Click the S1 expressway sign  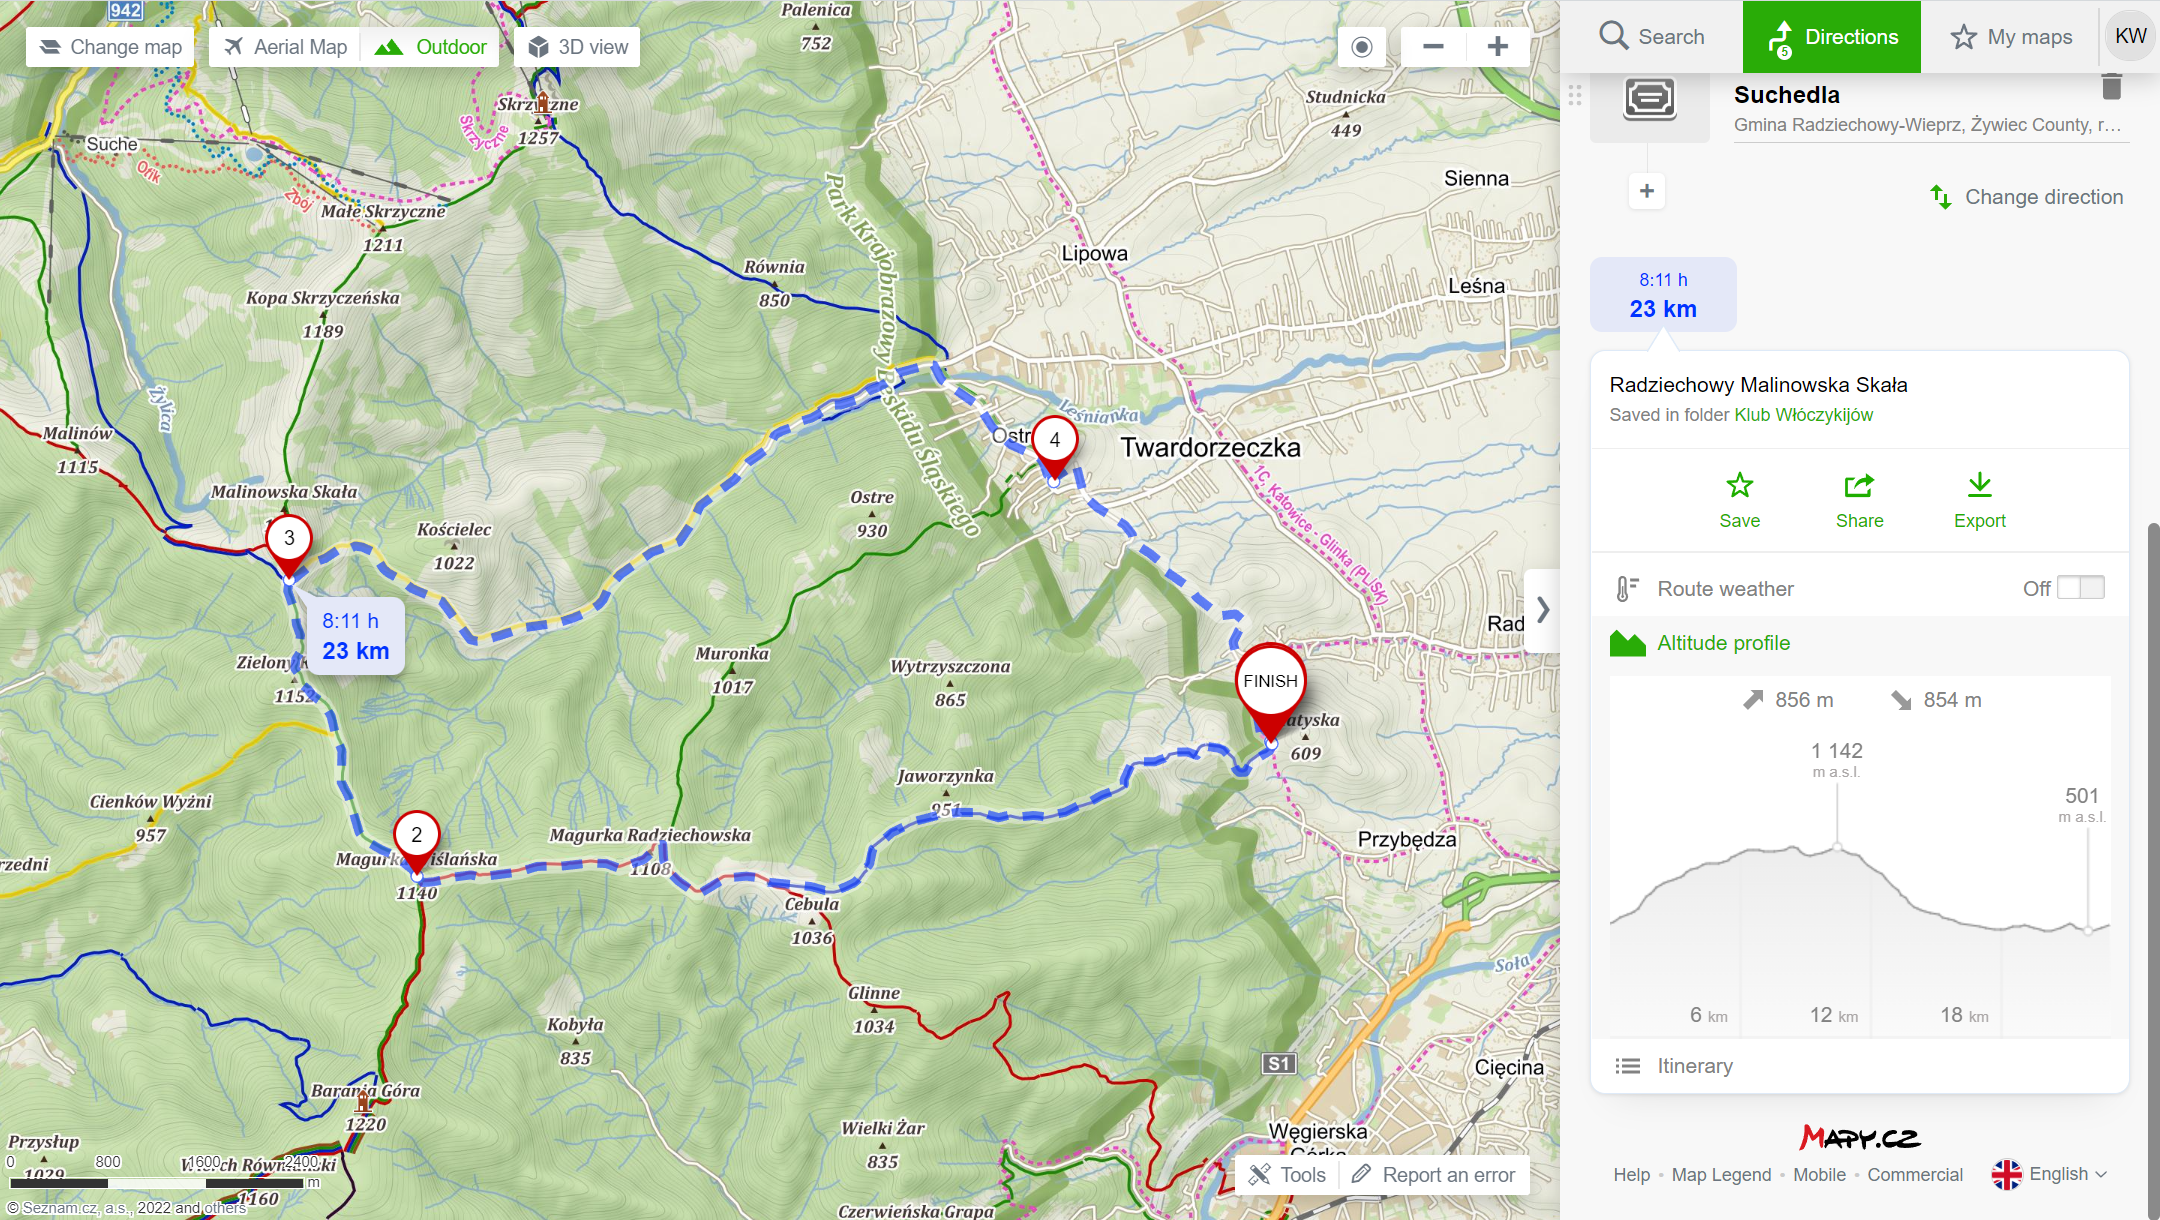(x=1279, y=1063)
